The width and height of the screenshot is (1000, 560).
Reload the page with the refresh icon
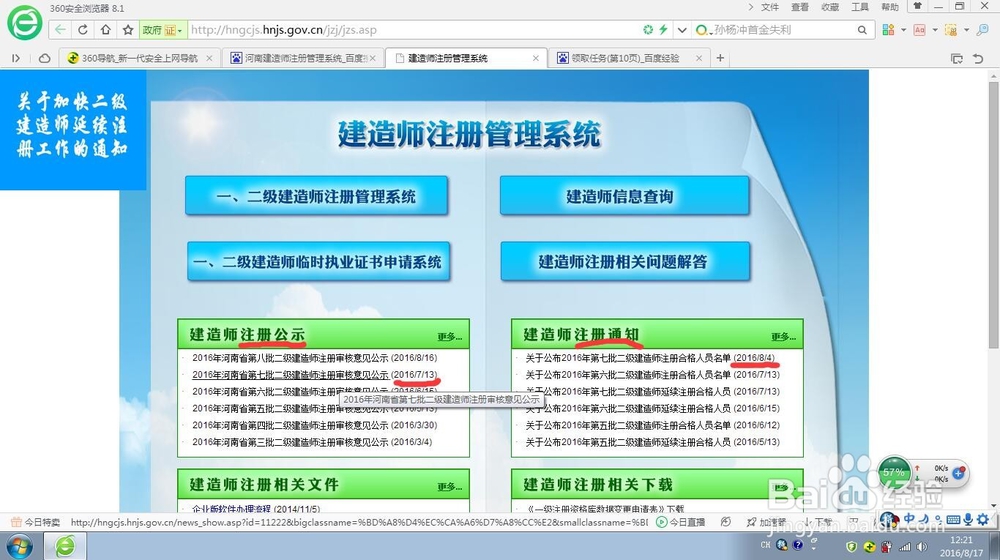(83, 29)
